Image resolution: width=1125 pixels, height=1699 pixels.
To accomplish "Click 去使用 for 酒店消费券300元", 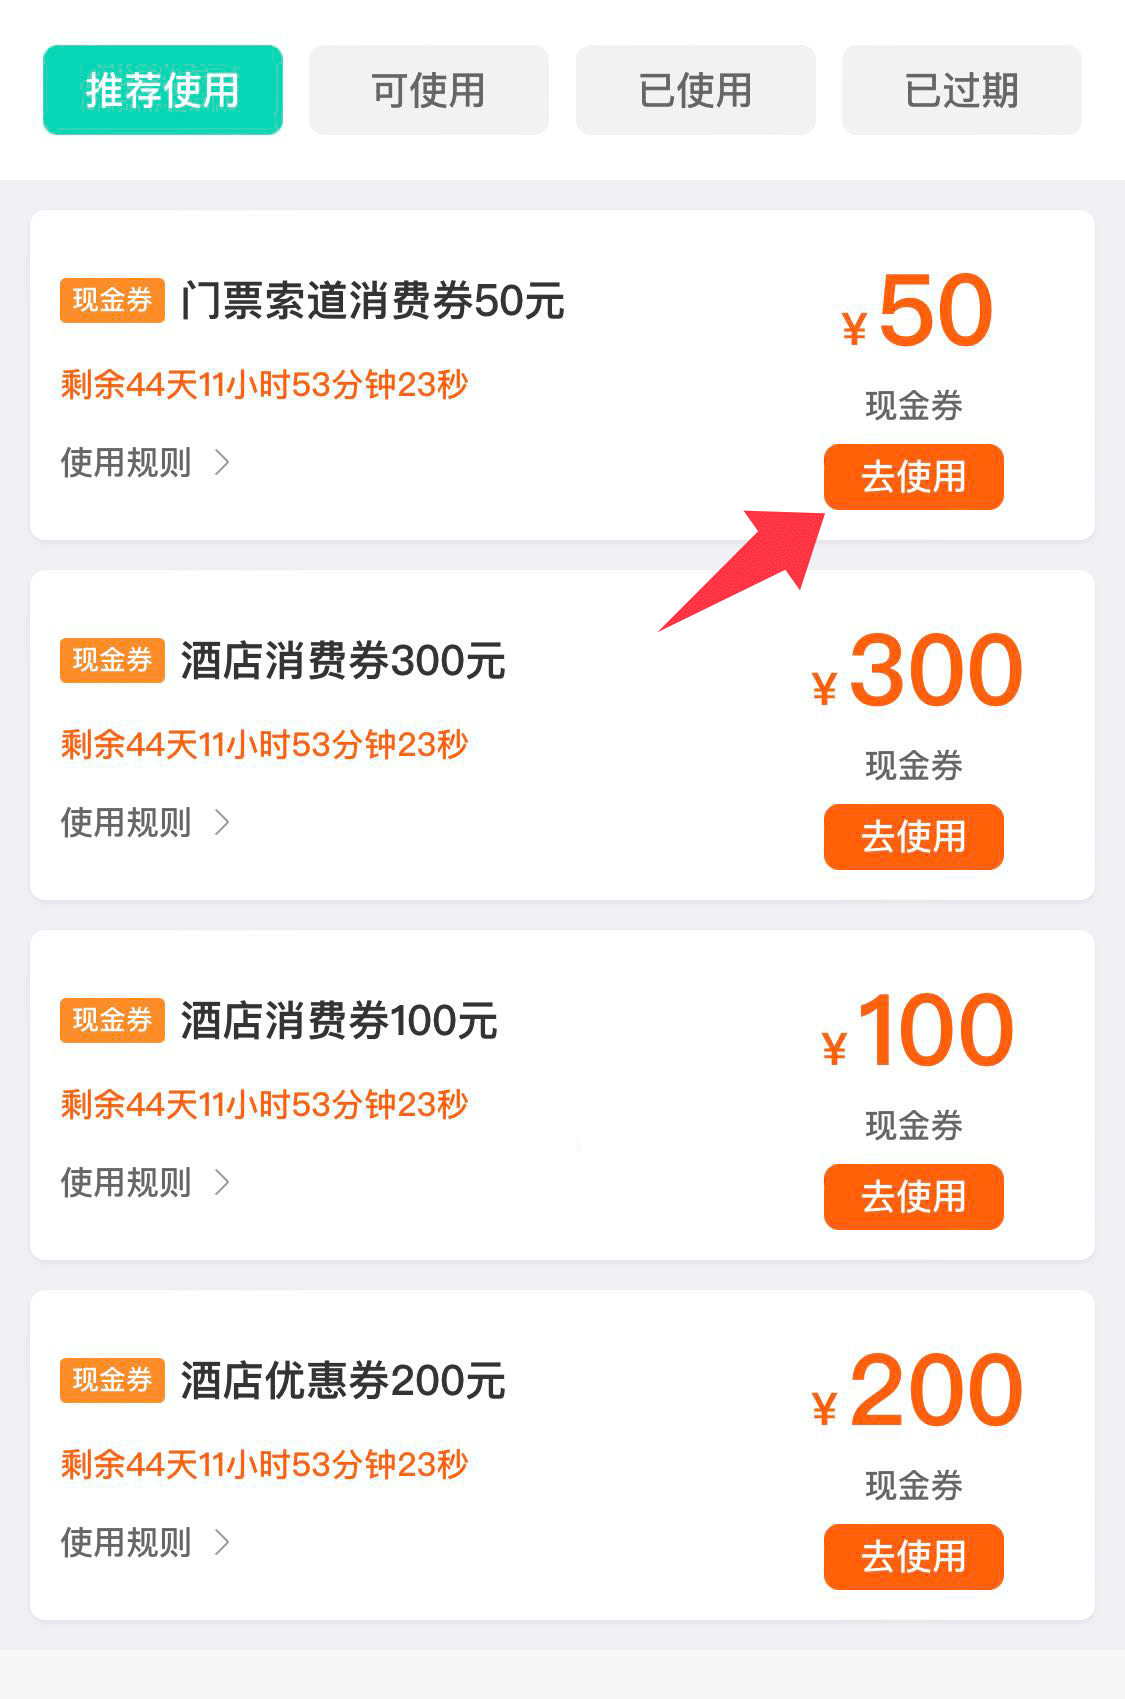I will tap(913, 837).
